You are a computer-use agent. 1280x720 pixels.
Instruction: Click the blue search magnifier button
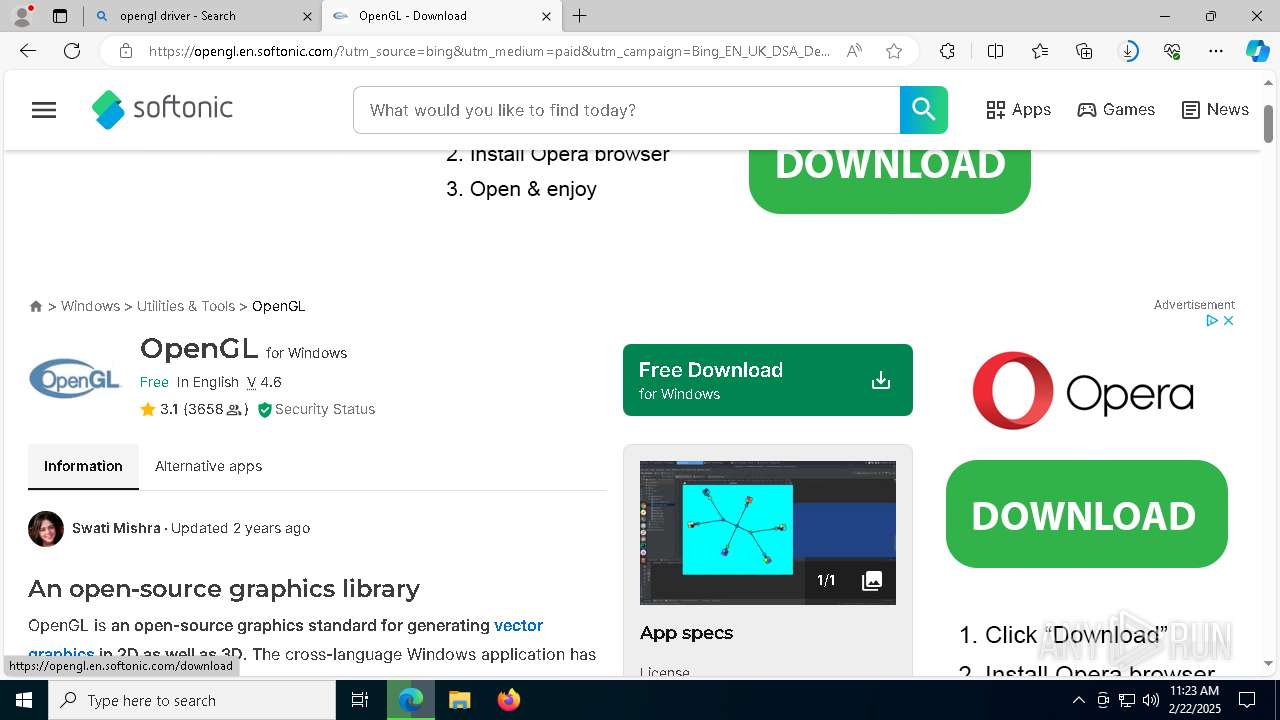point(924,110)
